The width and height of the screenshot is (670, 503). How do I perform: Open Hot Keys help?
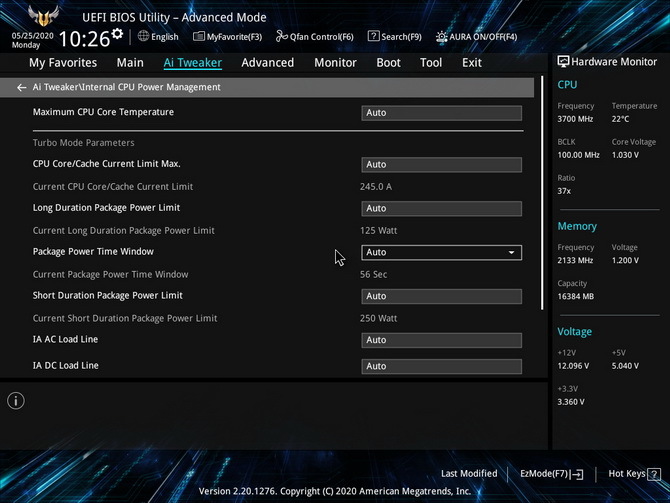[634, 474]
